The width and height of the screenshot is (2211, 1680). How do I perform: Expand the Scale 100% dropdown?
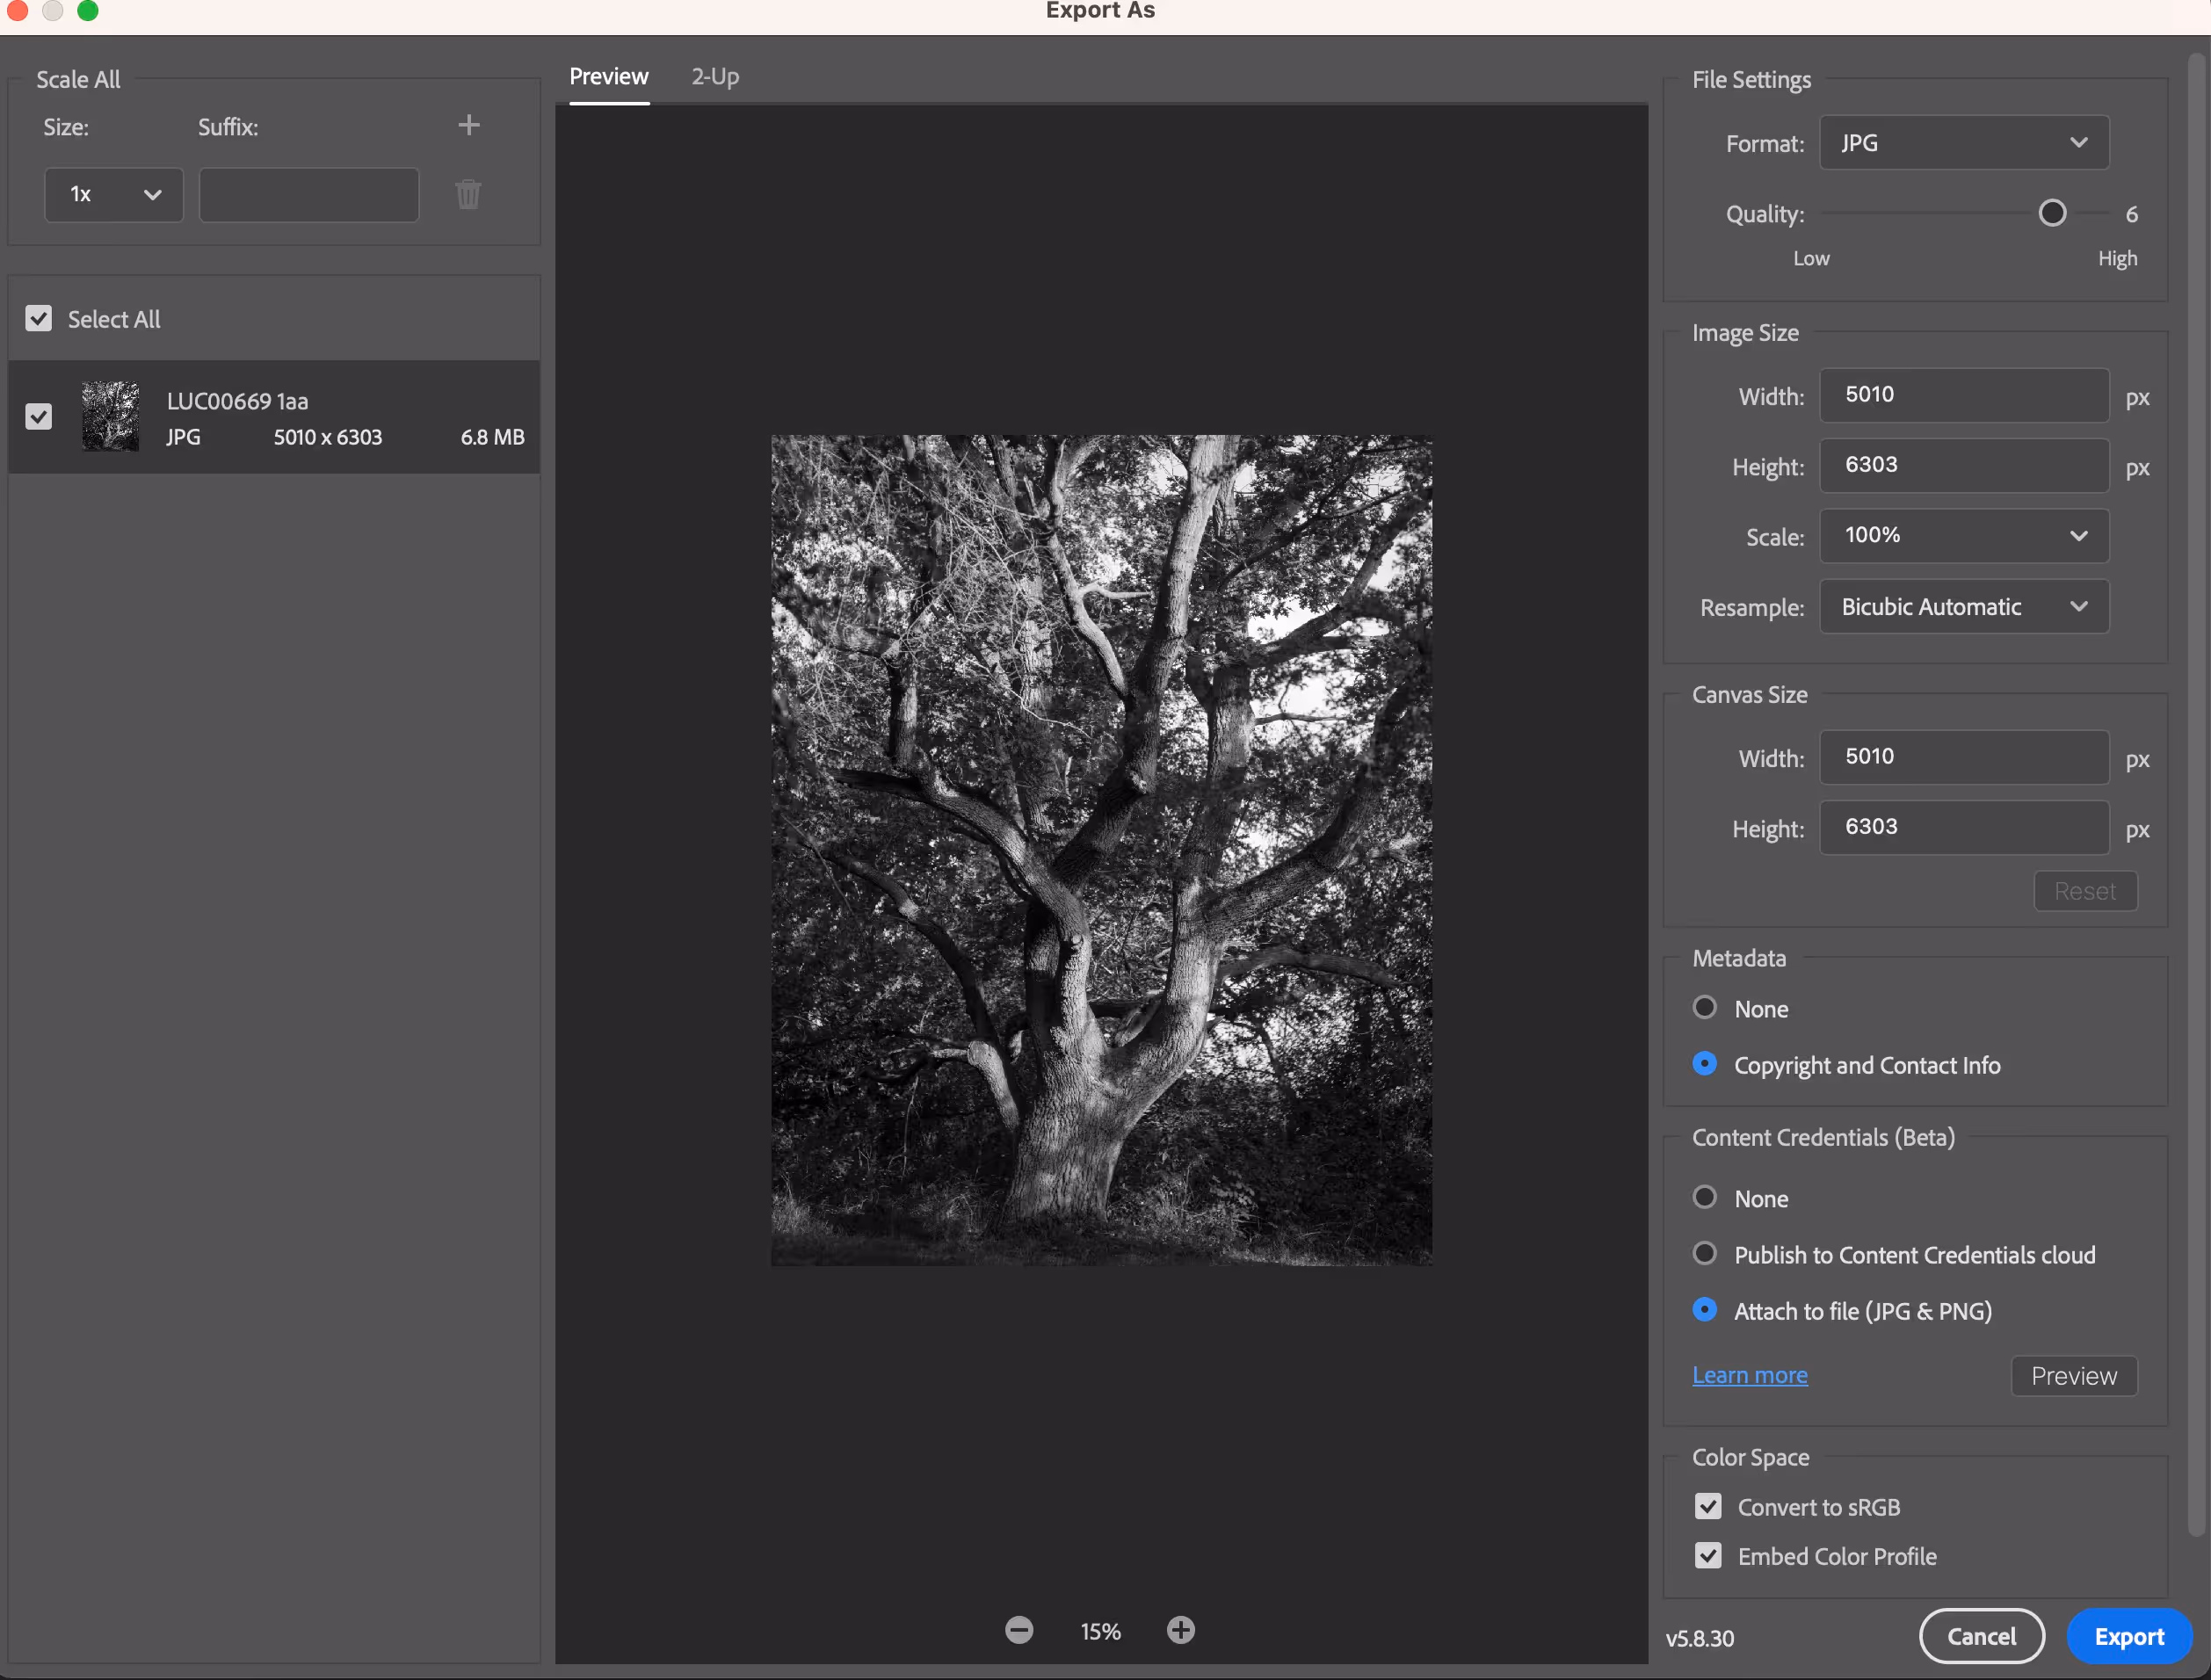pyautogui.click(x=1963, y=536)
